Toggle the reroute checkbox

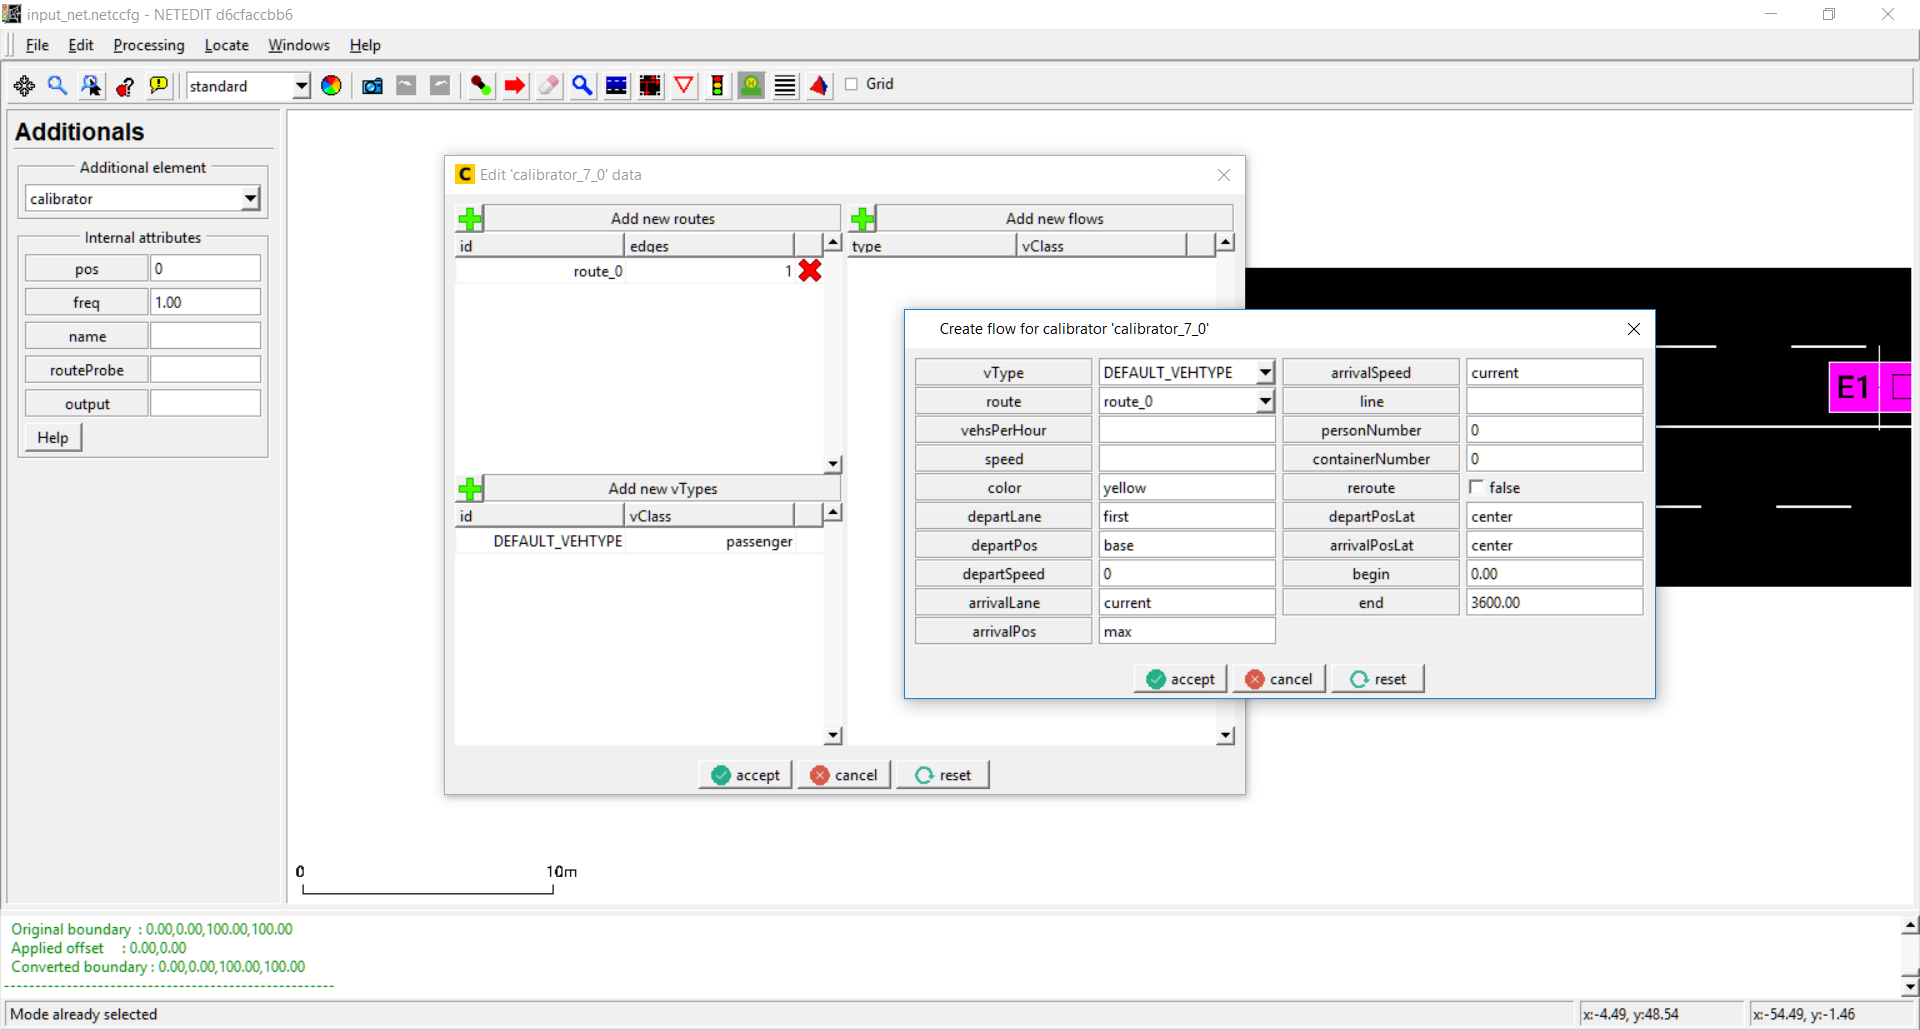[x=1476, y=487]
